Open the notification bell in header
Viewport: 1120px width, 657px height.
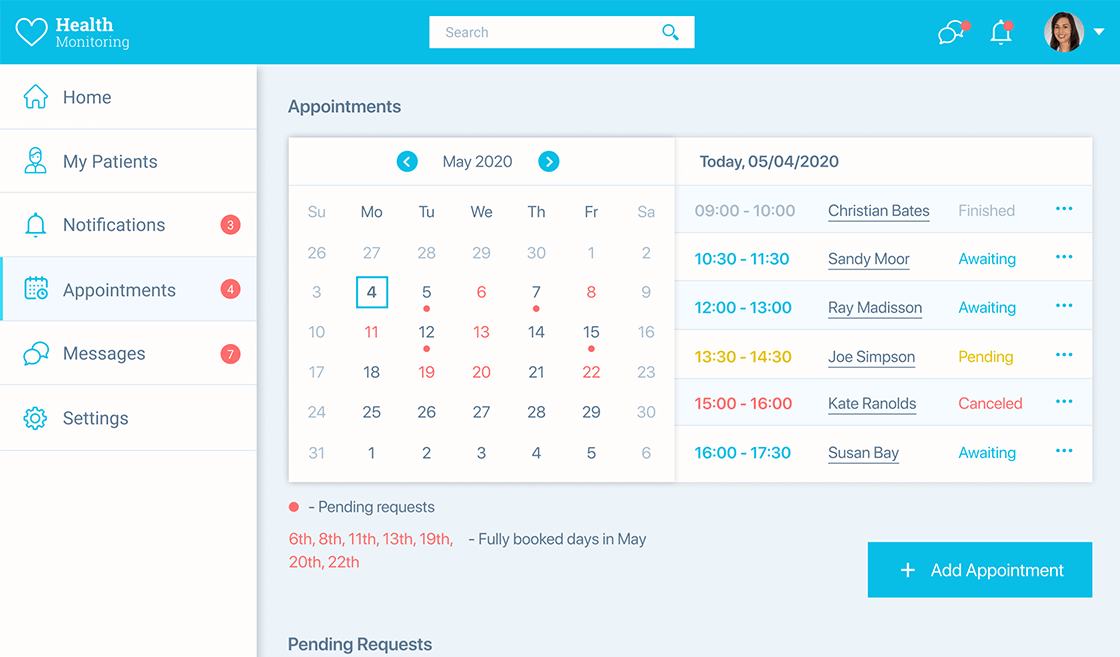click(1001, 32)
